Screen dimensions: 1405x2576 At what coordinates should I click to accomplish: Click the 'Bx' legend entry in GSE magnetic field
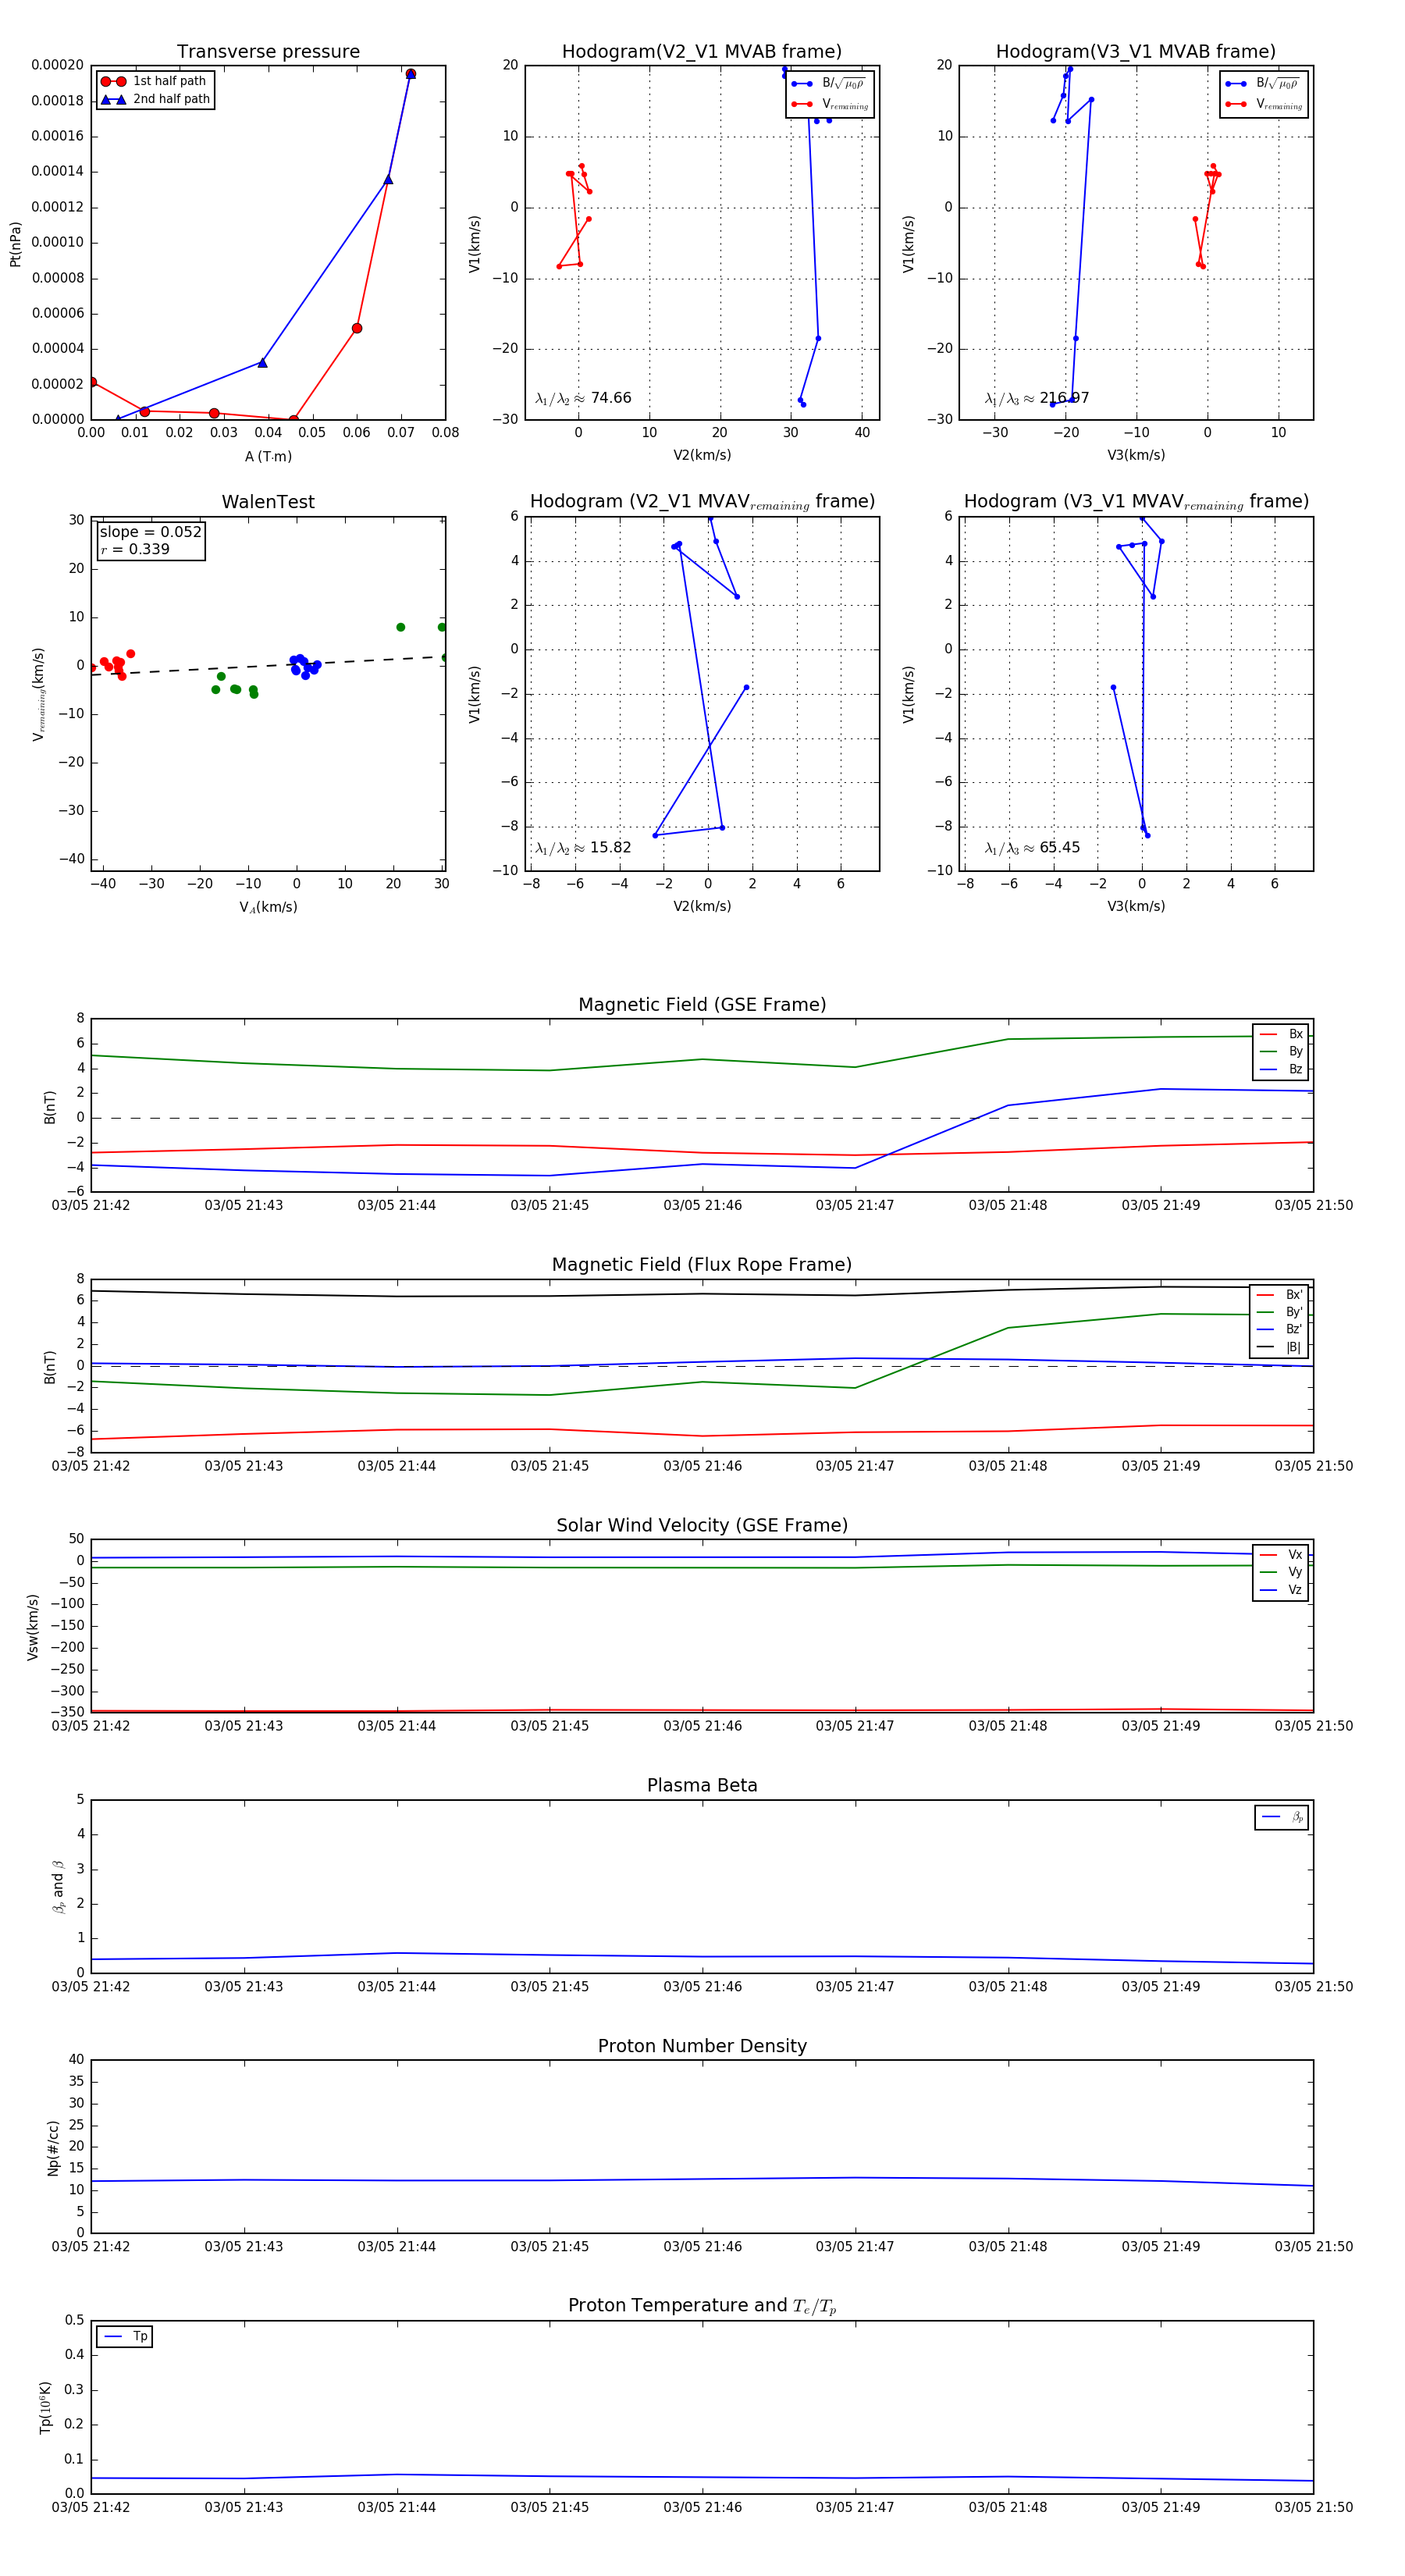coord(1281,1034)
